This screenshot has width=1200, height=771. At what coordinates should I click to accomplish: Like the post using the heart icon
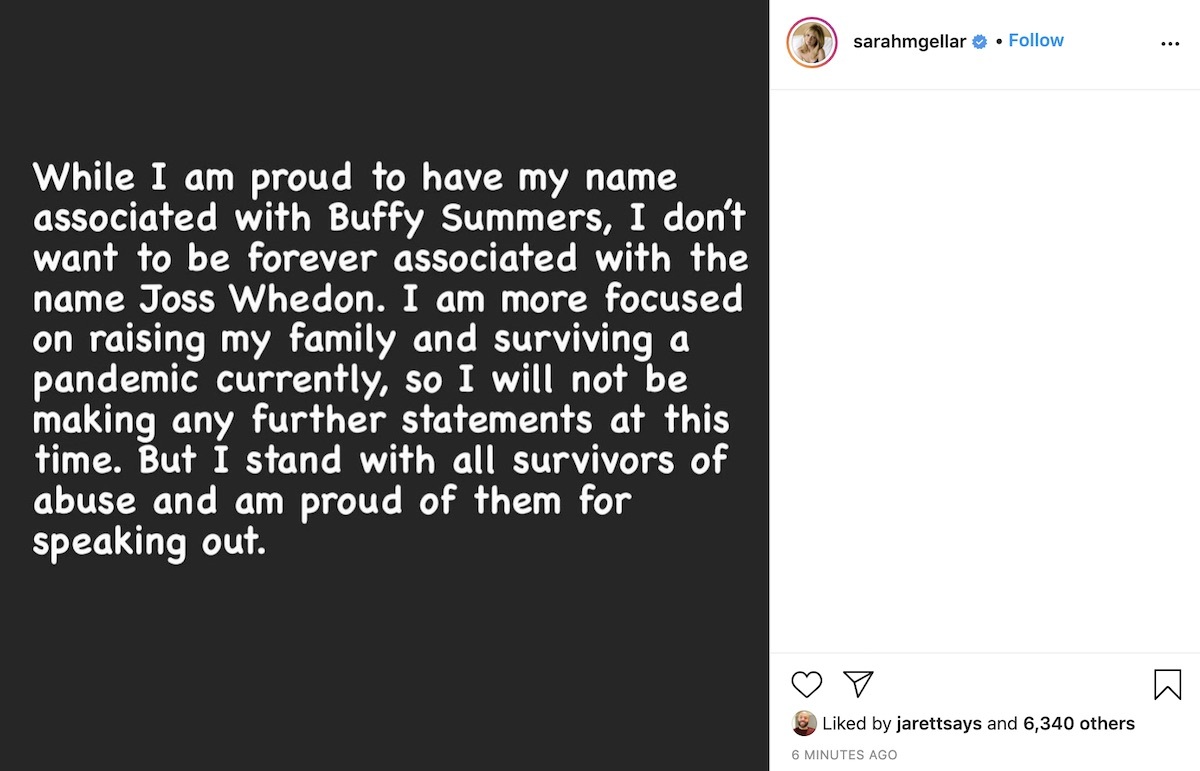(806, 684)
